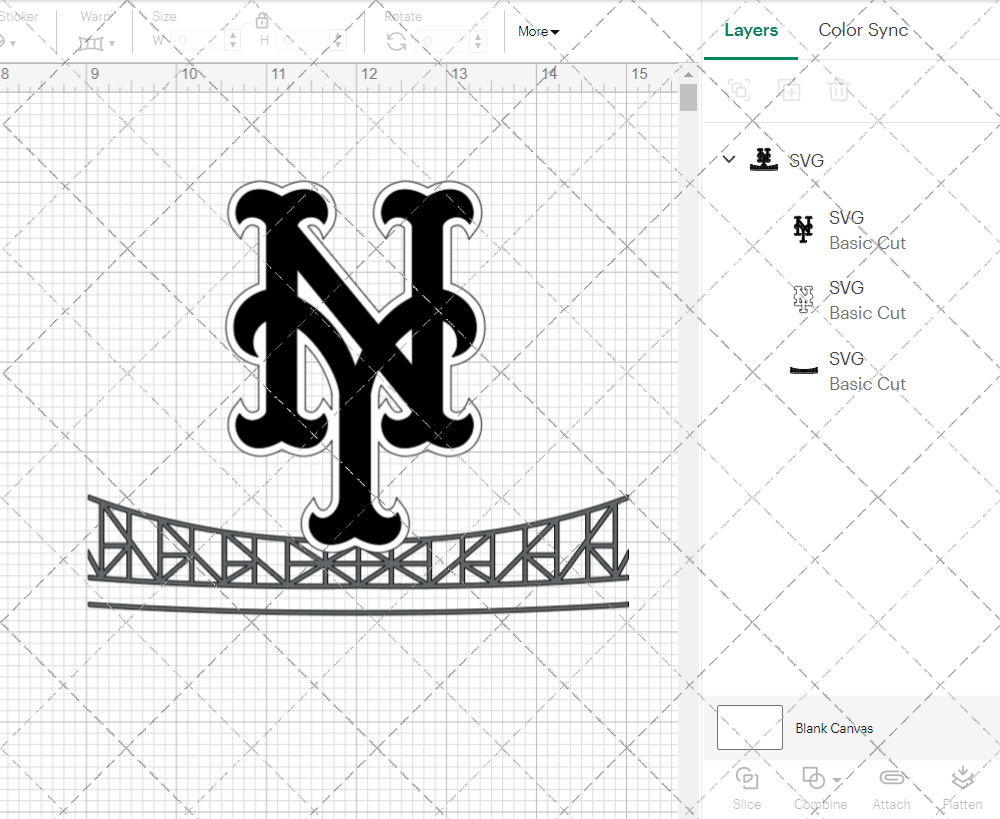
Task: Open the Combine dropdown
Action: (820, 779)
